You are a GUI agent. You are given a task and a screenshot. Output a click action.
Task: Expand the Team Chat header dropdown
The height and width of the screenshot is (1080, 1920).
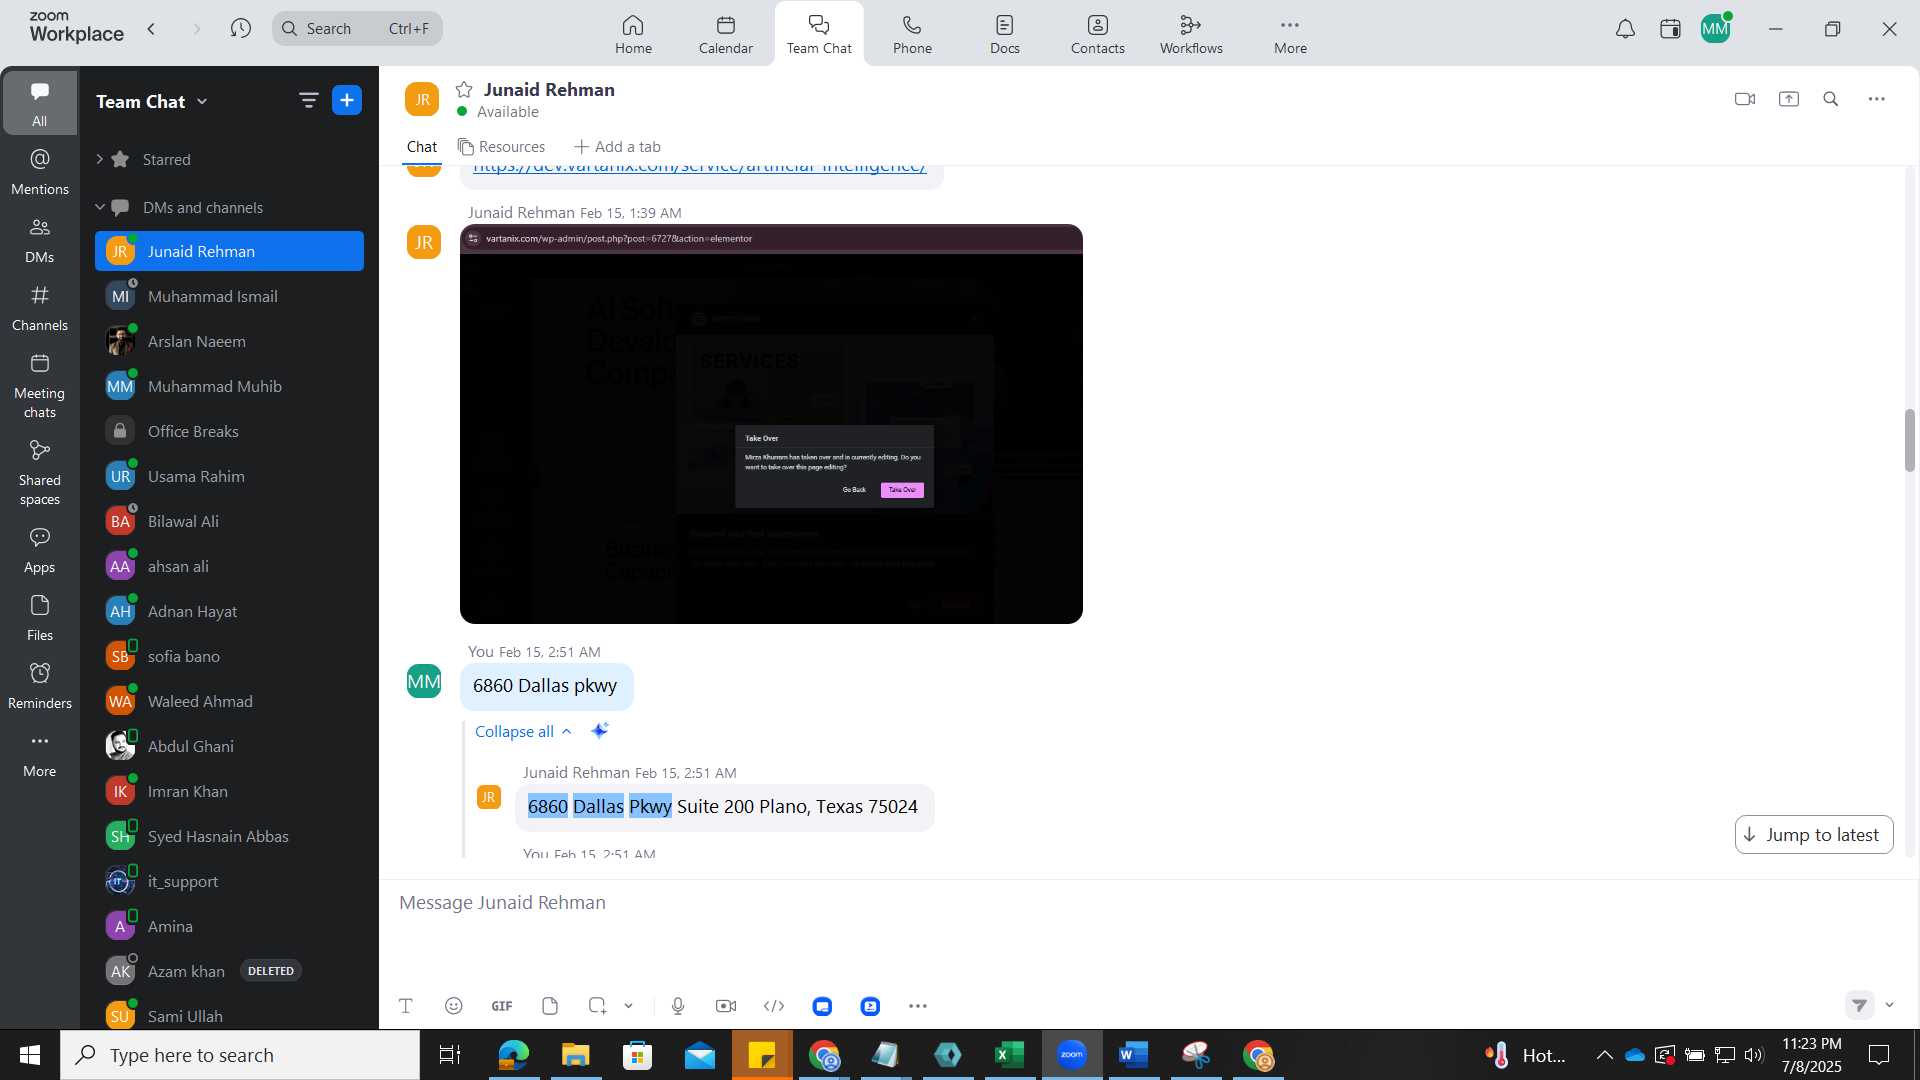point(203,101)
